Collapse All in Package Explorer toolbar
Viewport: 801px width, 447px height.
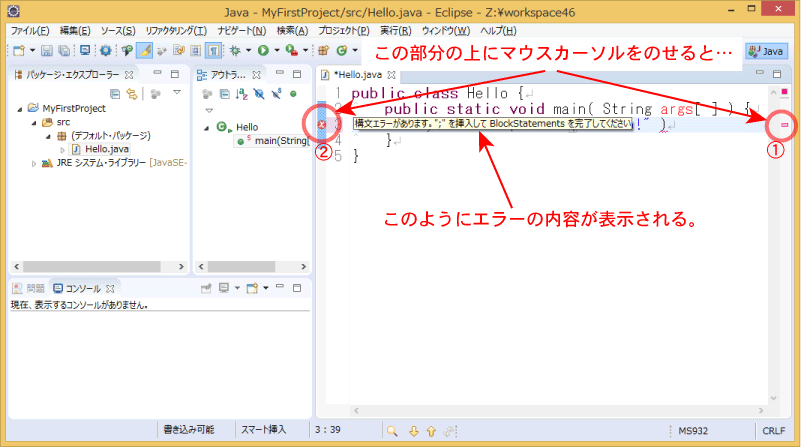coord(115,94)
